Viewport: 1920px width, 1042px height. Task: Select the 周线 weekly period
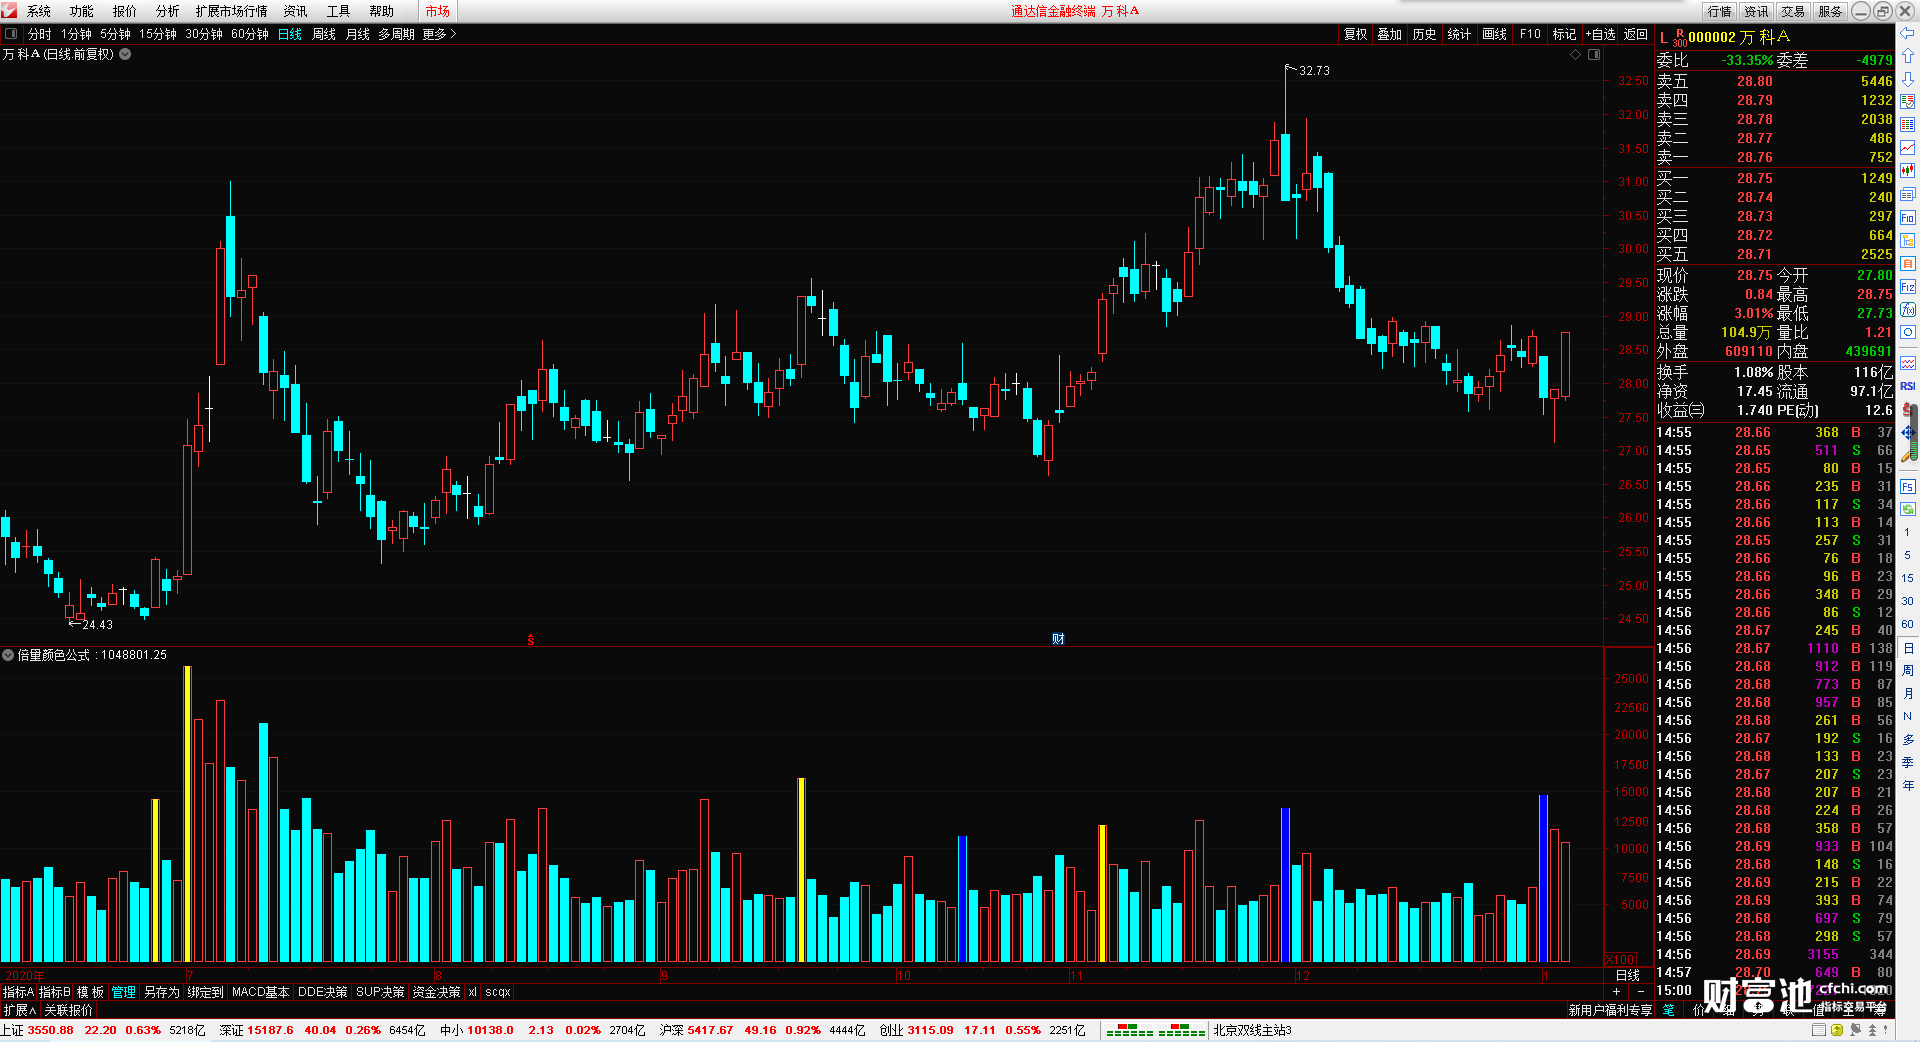pos(324,34)
